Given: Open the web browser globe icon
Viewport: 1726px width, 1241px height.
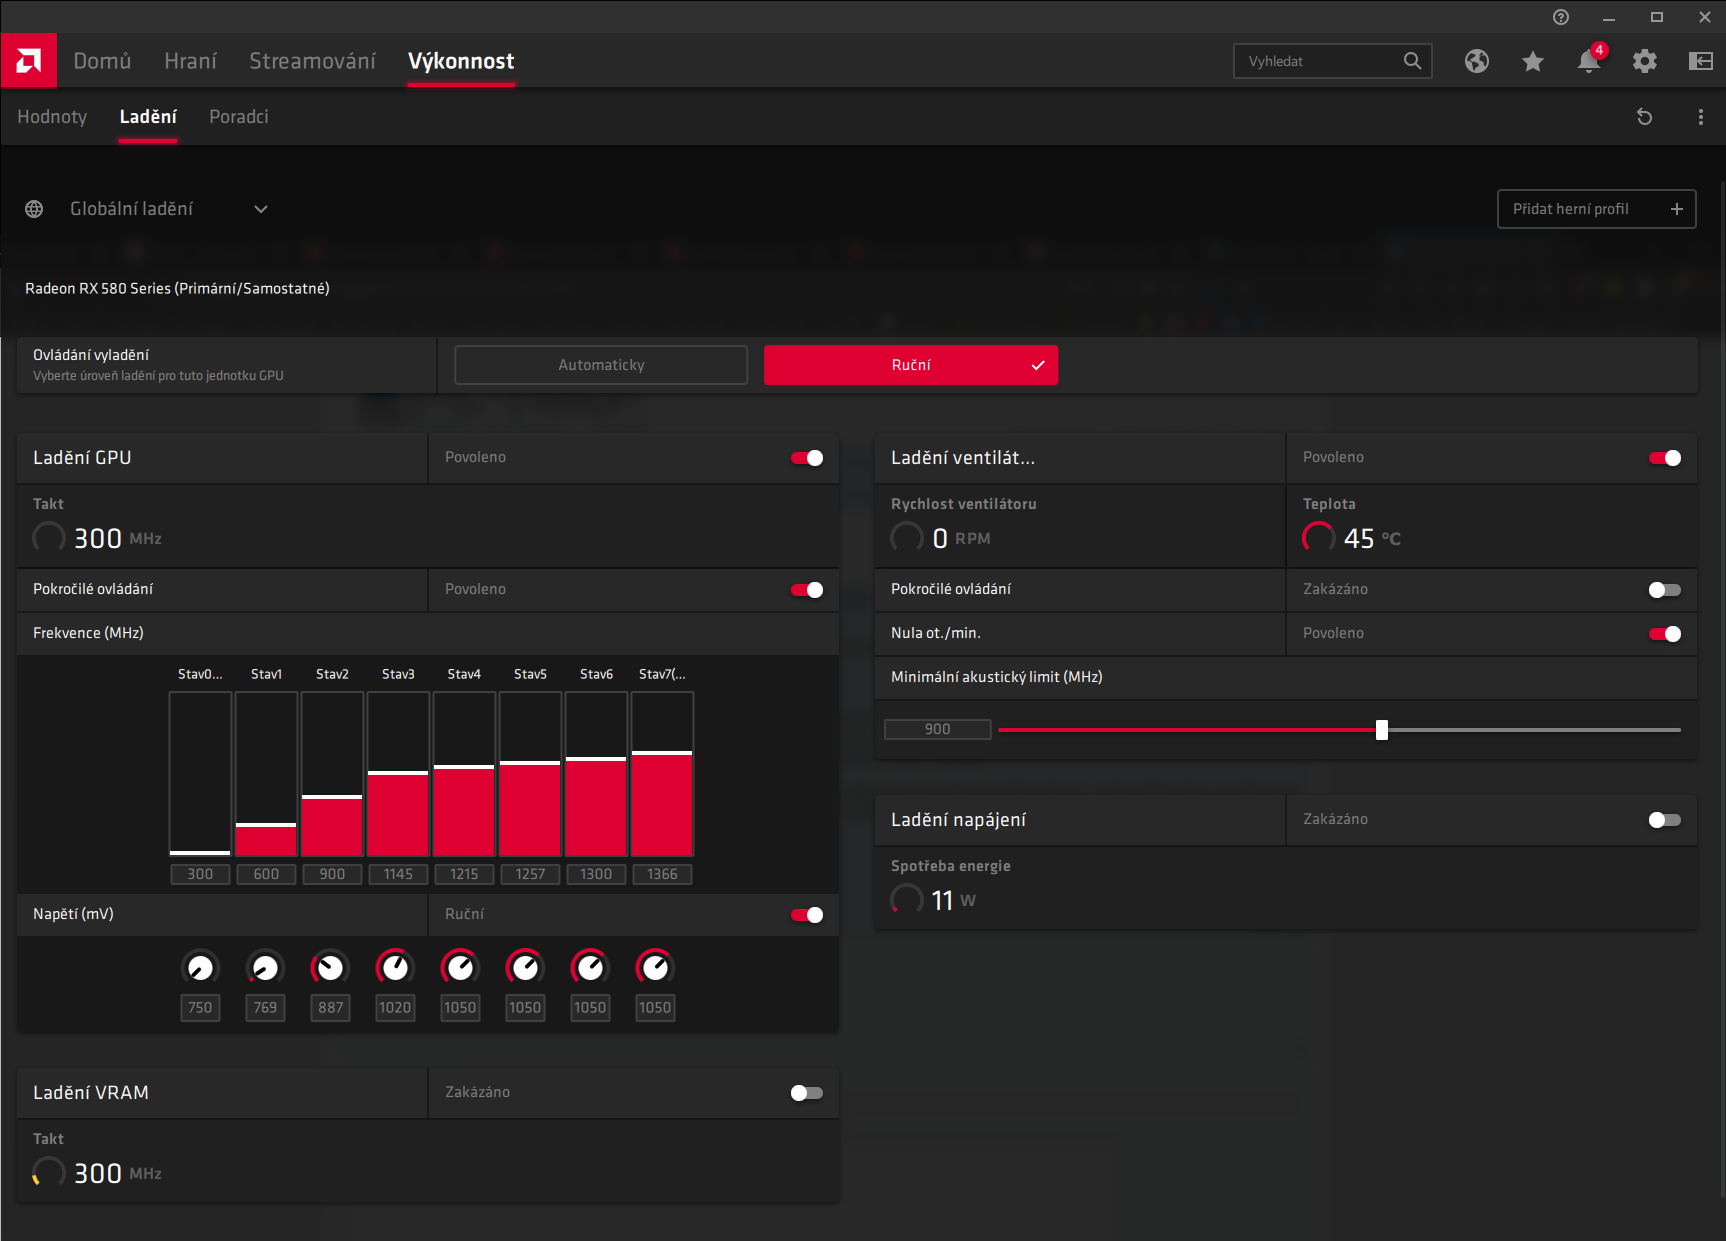Looking at the screenshot, I should (1476, 61).
